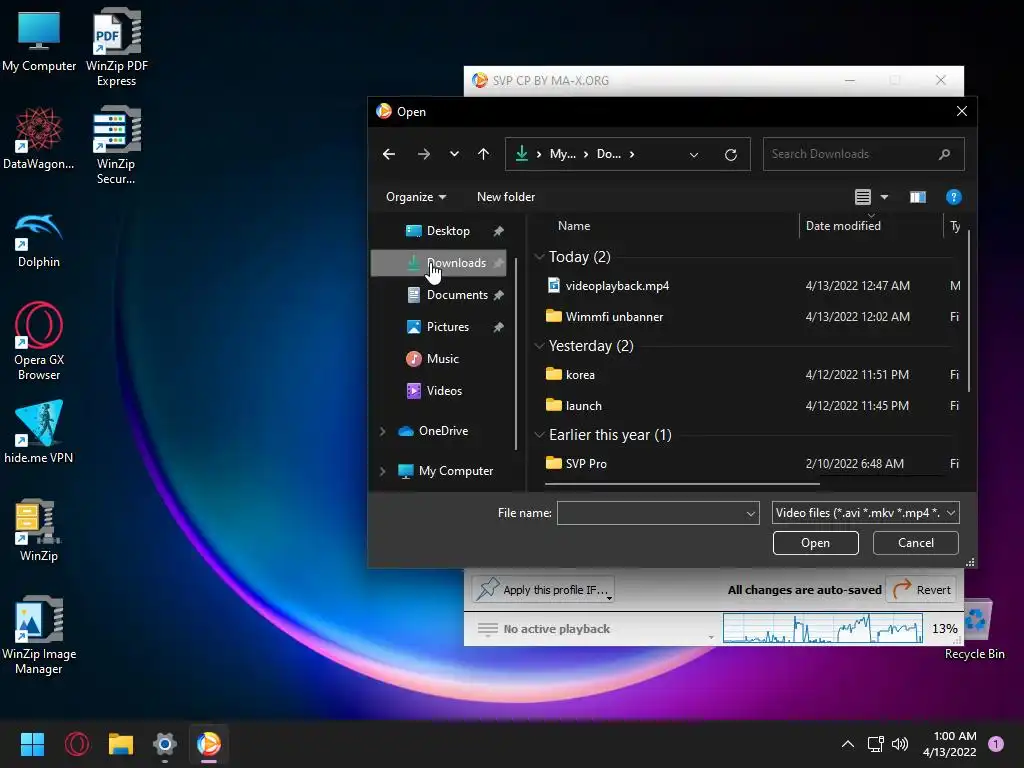This screenshot has width=1024, height=768.
Task: Click the Cancel button
Action: pos(916,543)
